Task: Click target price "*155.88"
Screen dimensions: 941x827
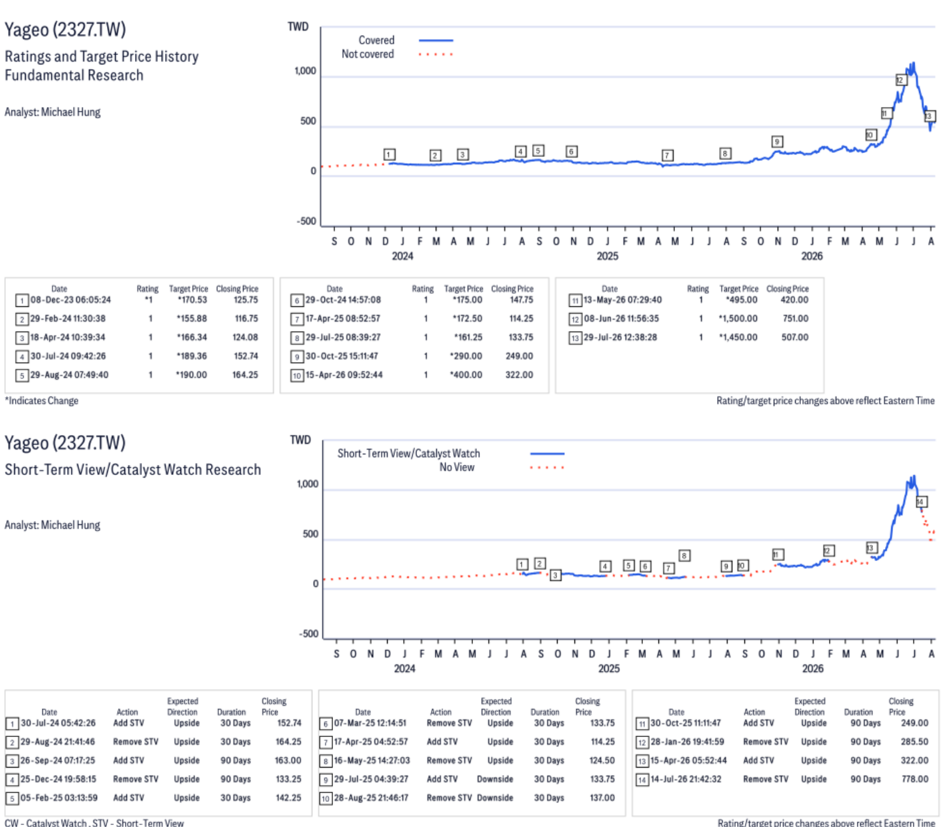Action: [x=192, y=319]
